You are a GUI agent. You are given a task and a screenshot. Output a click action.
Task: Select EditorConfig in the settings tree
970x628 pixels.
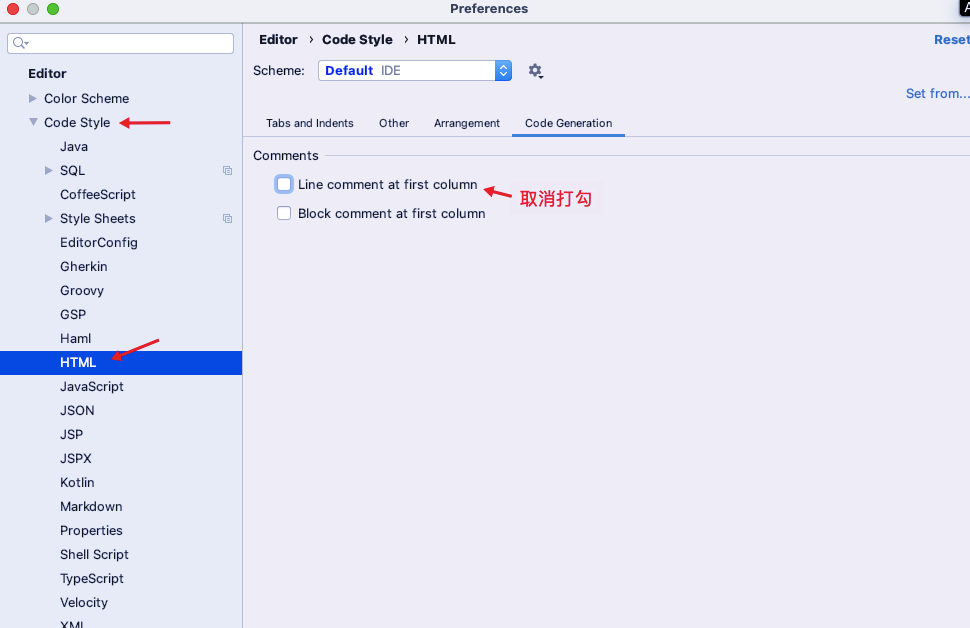[x=99, y=243]
